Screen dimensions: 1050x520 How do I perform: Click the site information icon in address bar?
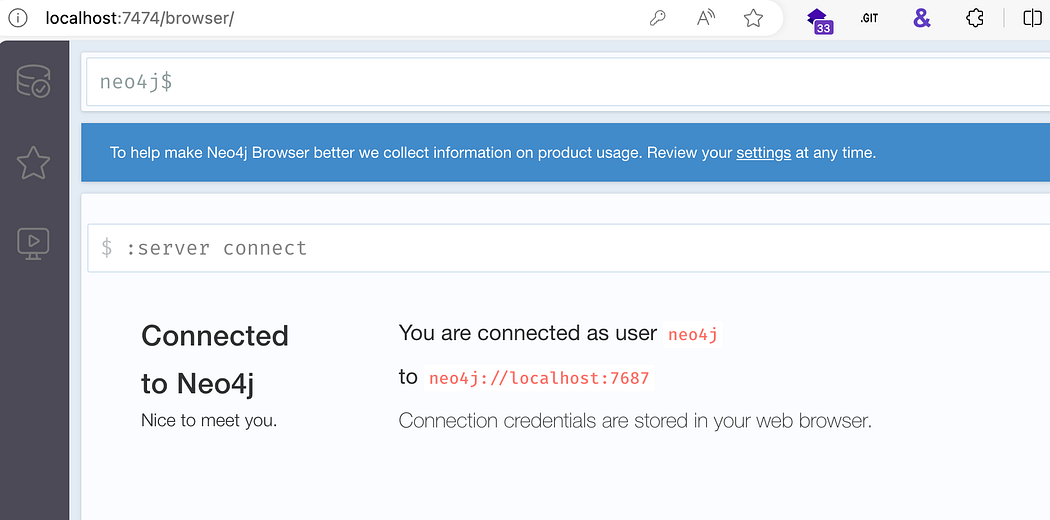click(x=17, y=18)
